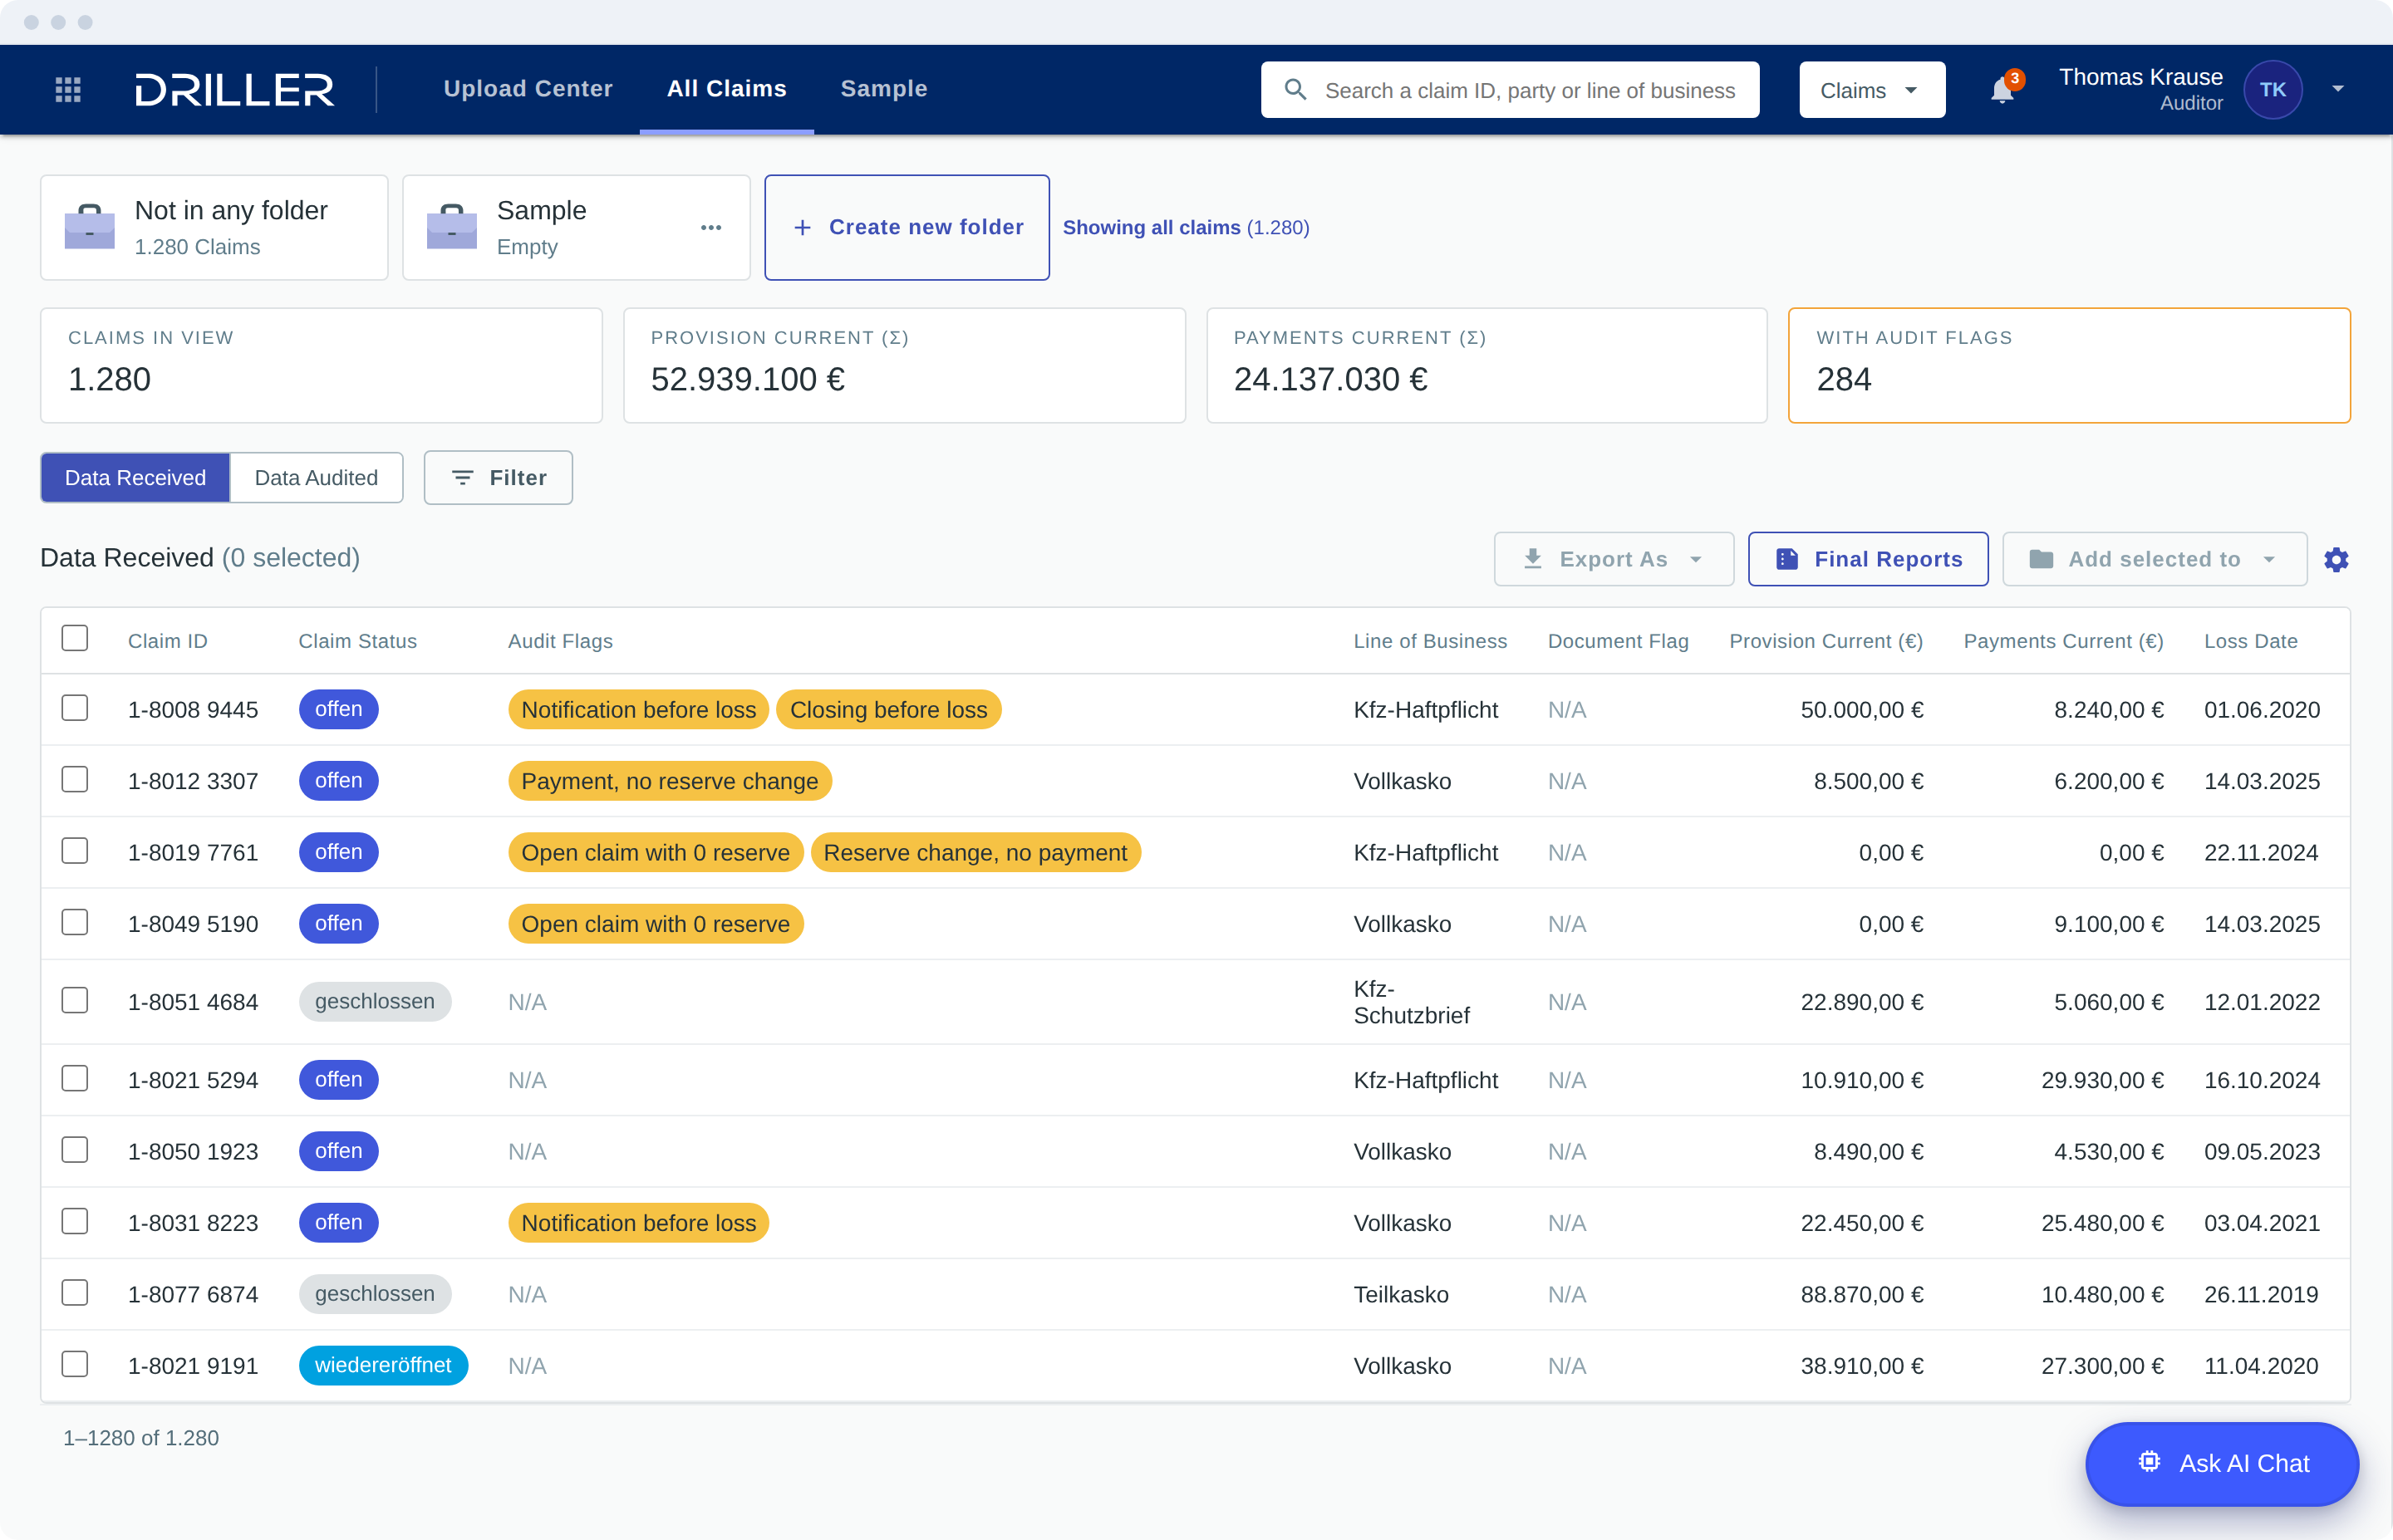This screenshot has width=2393, height=1540.
Task: Select claim 1-8021 5294 checkbox
Action: point(75,1078)
